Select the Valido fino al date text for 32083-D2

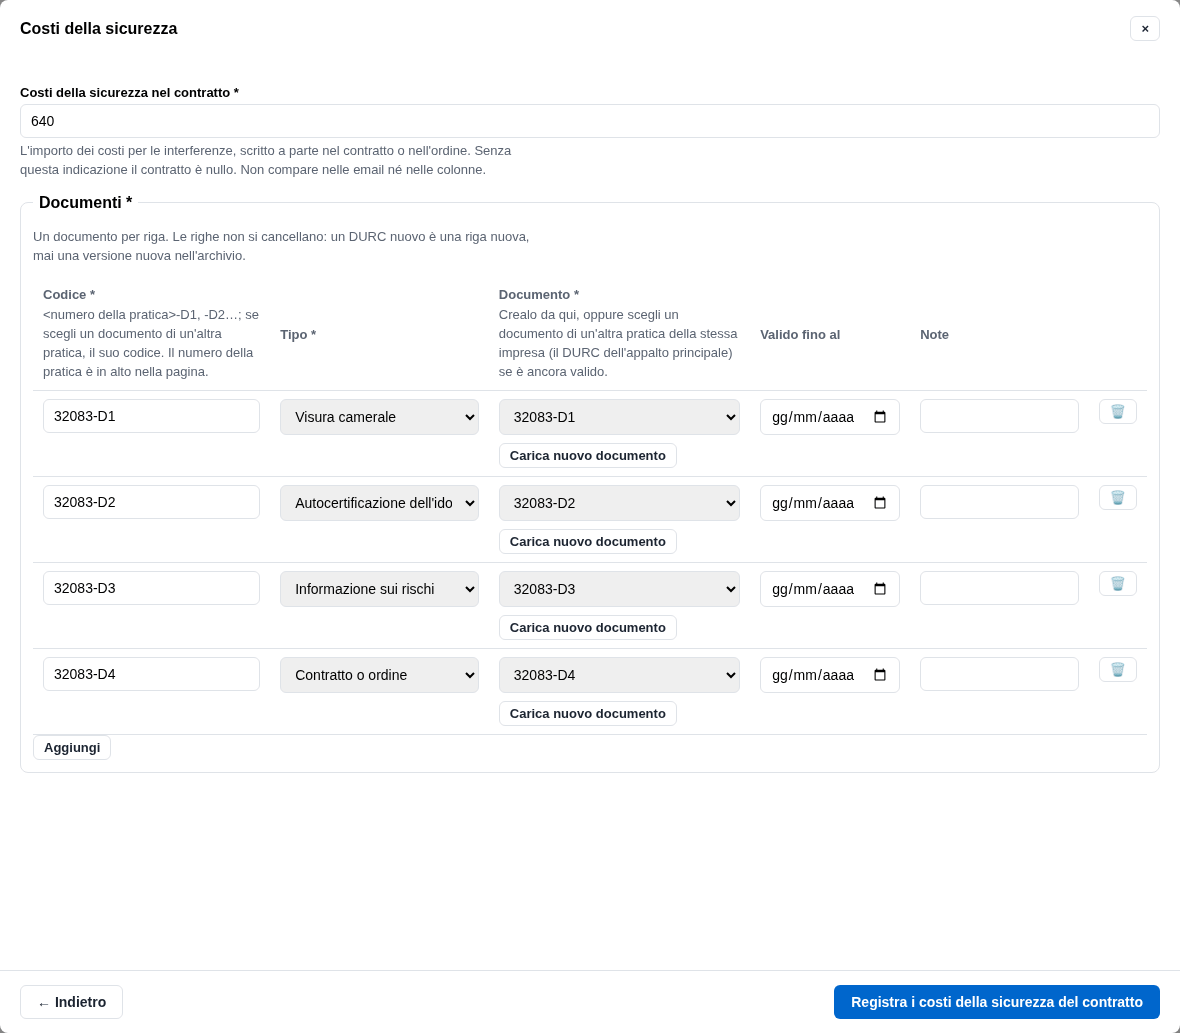[813, 503]
